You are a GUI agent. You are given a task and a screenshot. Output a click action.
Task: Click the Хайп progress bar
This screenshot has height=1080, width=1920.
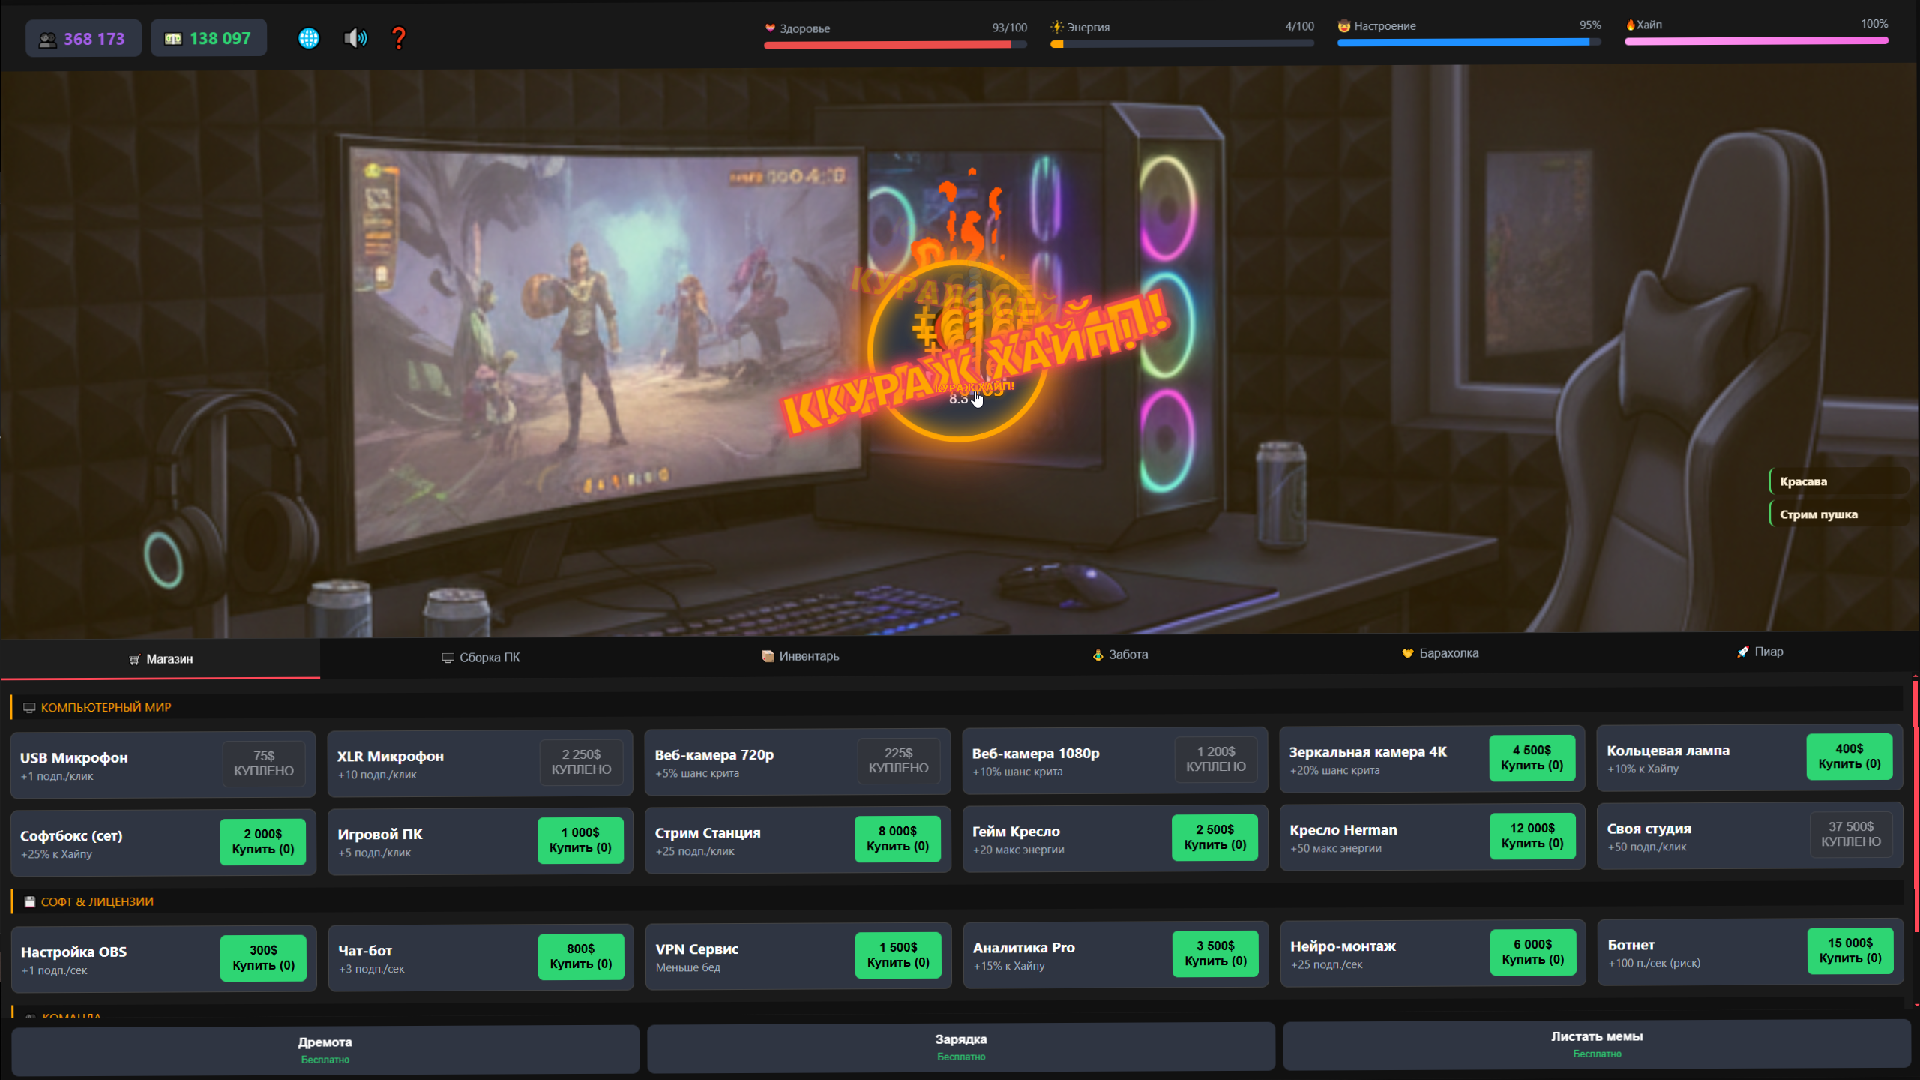point(1755,42)
